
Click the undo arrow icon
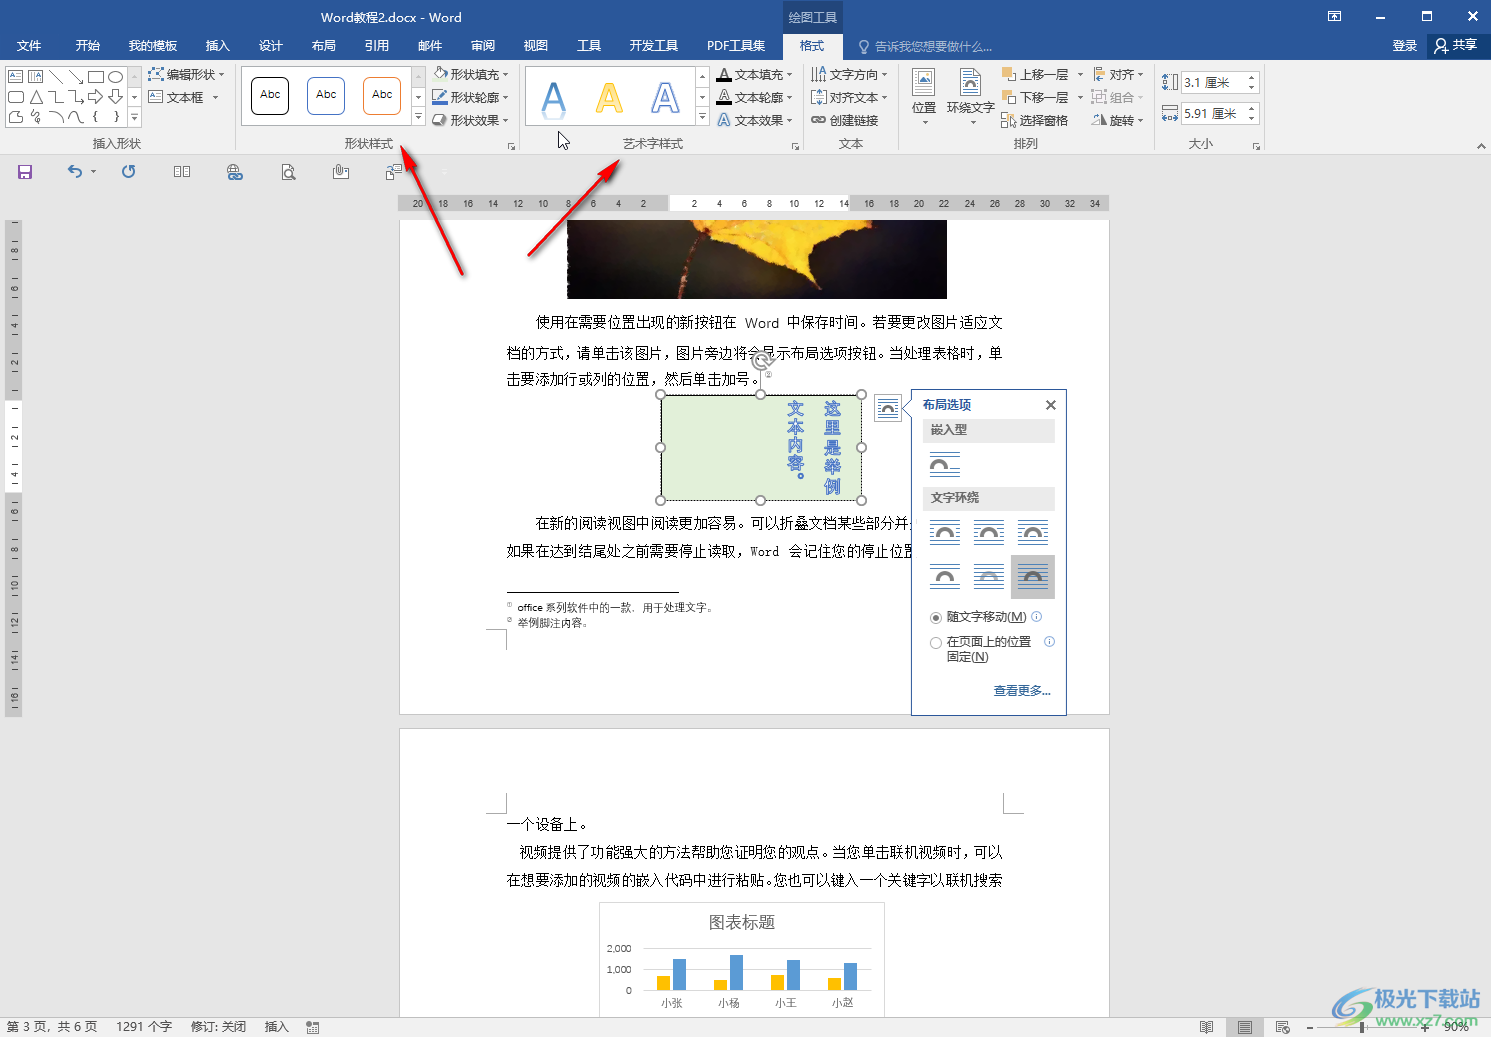point(75,172)
